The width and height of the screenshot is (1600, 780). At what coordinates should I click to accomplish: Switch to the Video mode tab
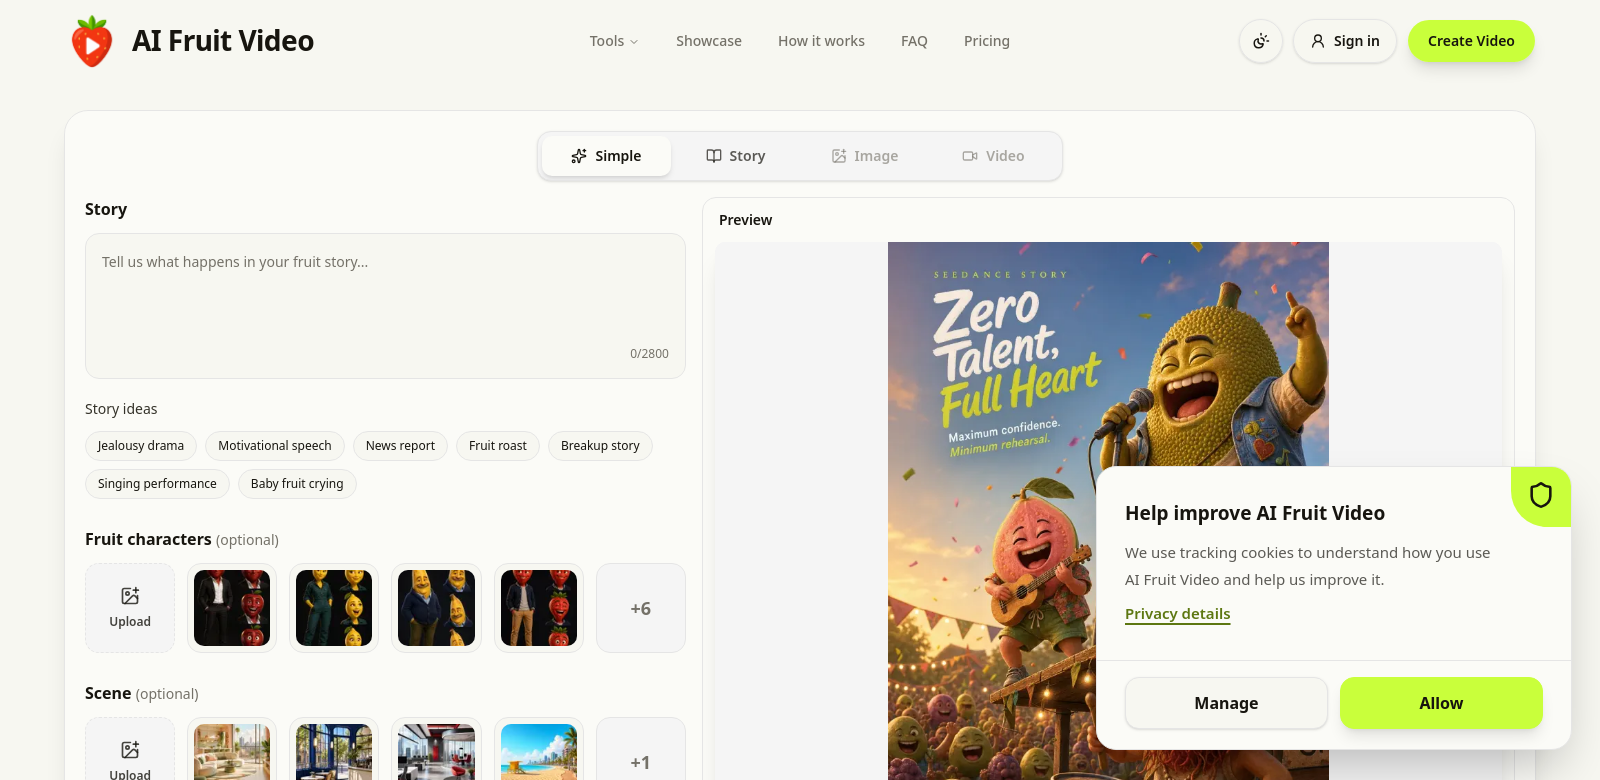point(993,156)
